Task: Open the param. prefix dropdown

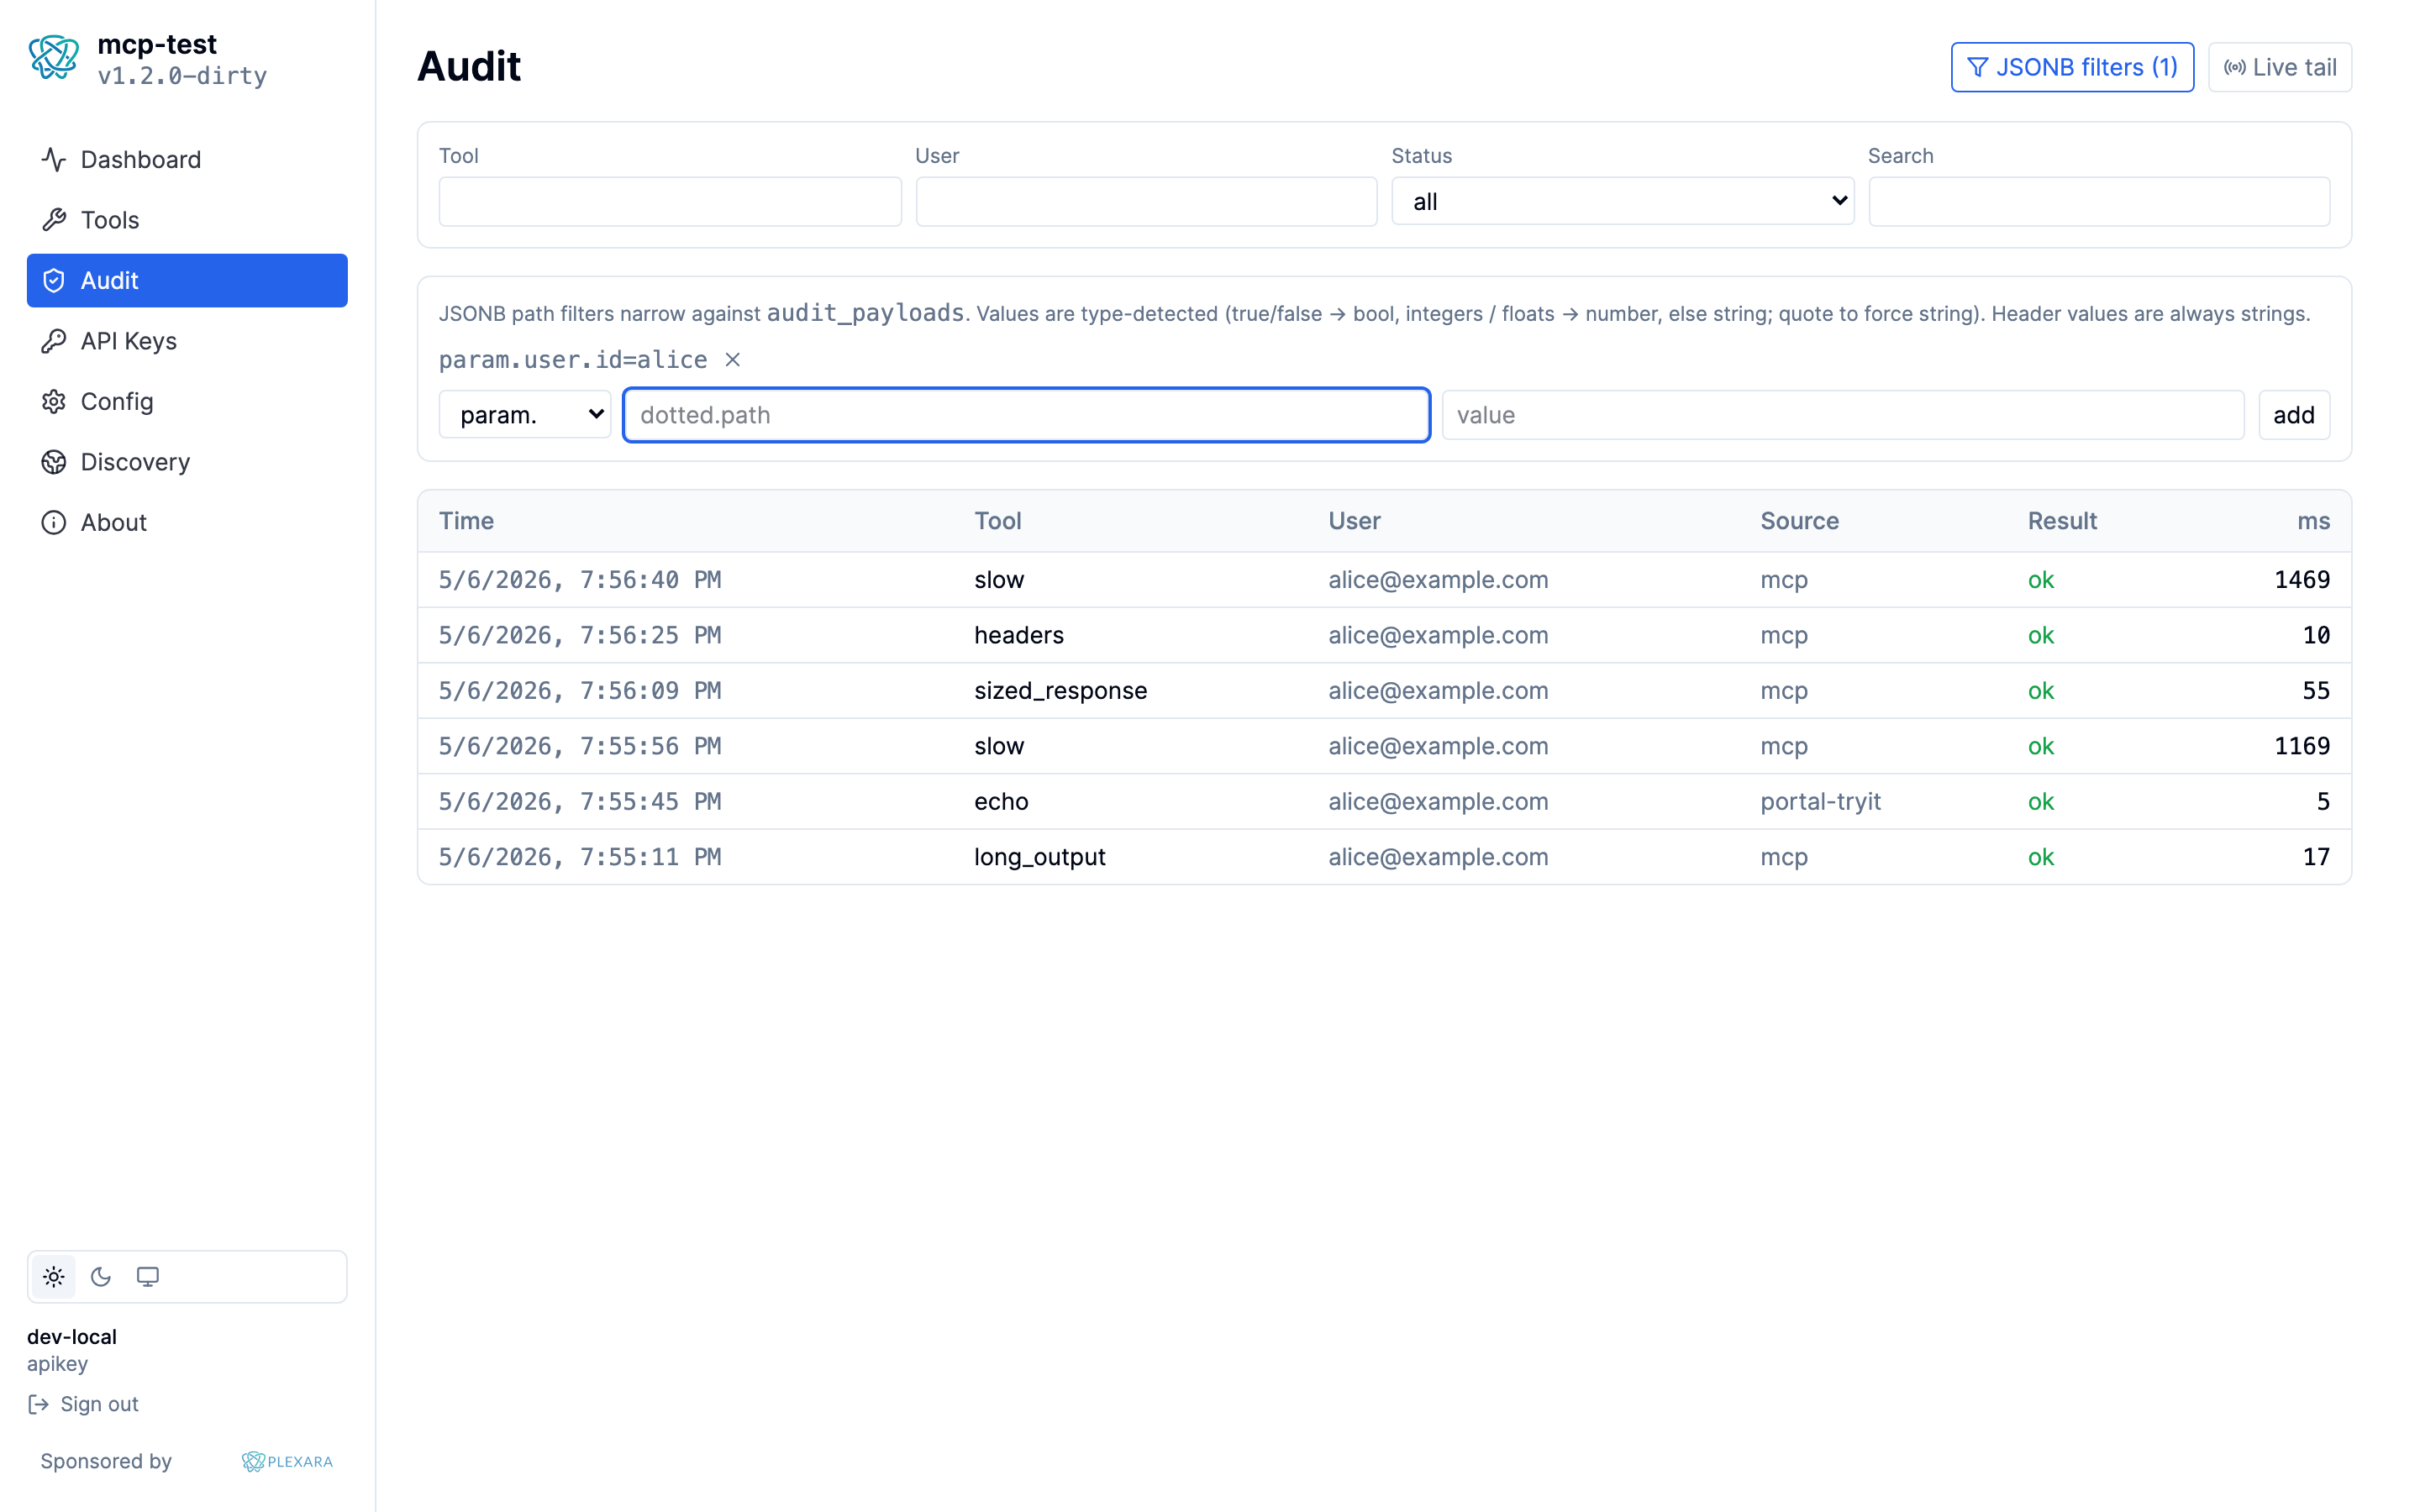Action: (525, 414)
